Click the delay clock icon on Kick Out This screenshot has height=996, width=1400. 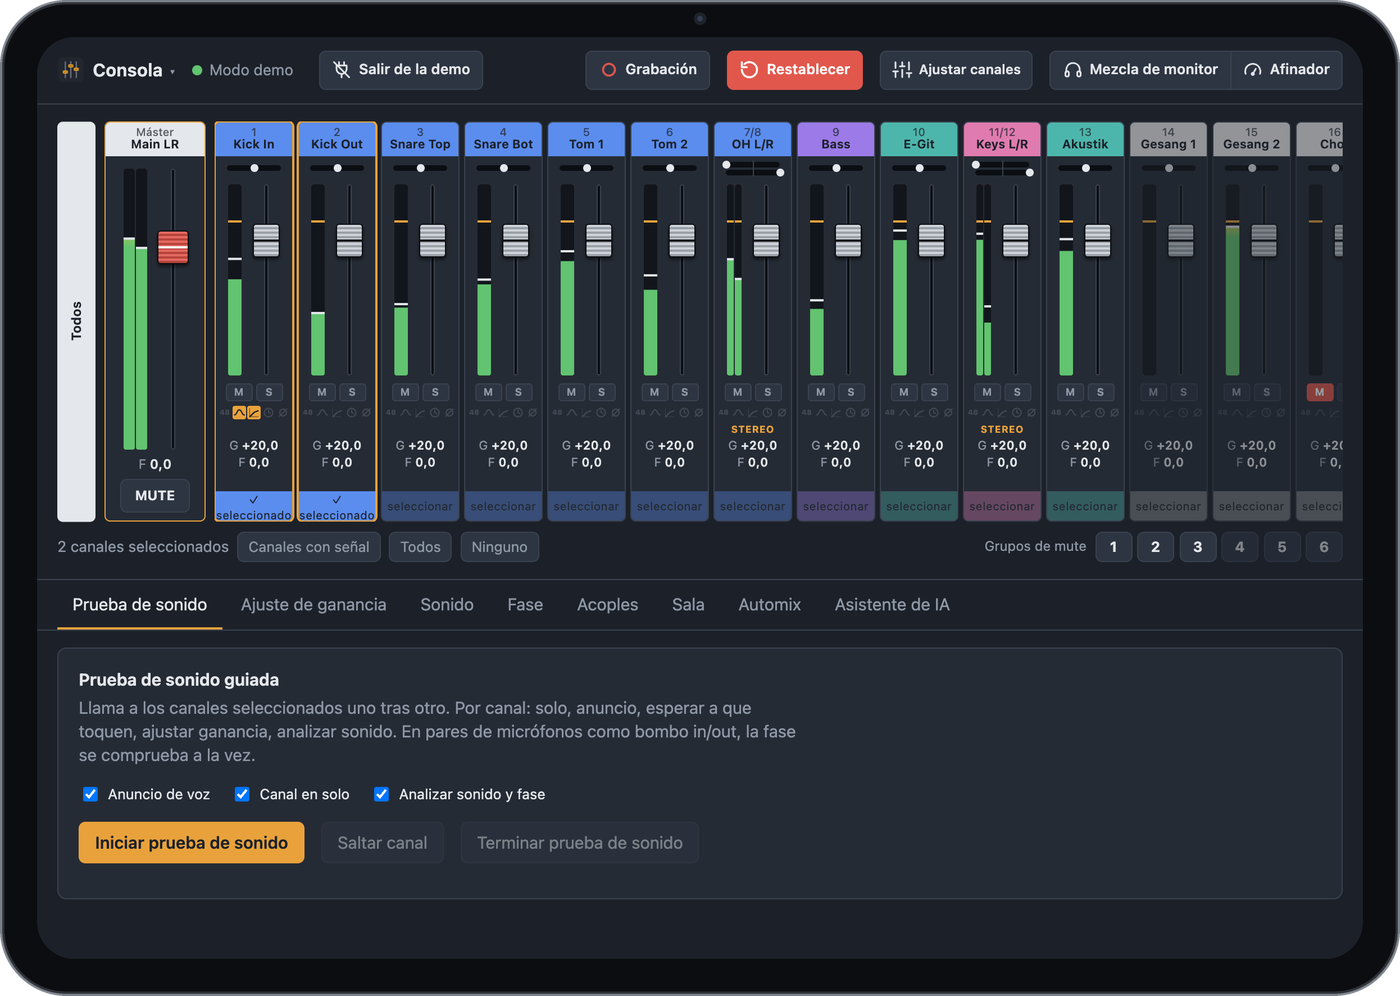point(351,412)
